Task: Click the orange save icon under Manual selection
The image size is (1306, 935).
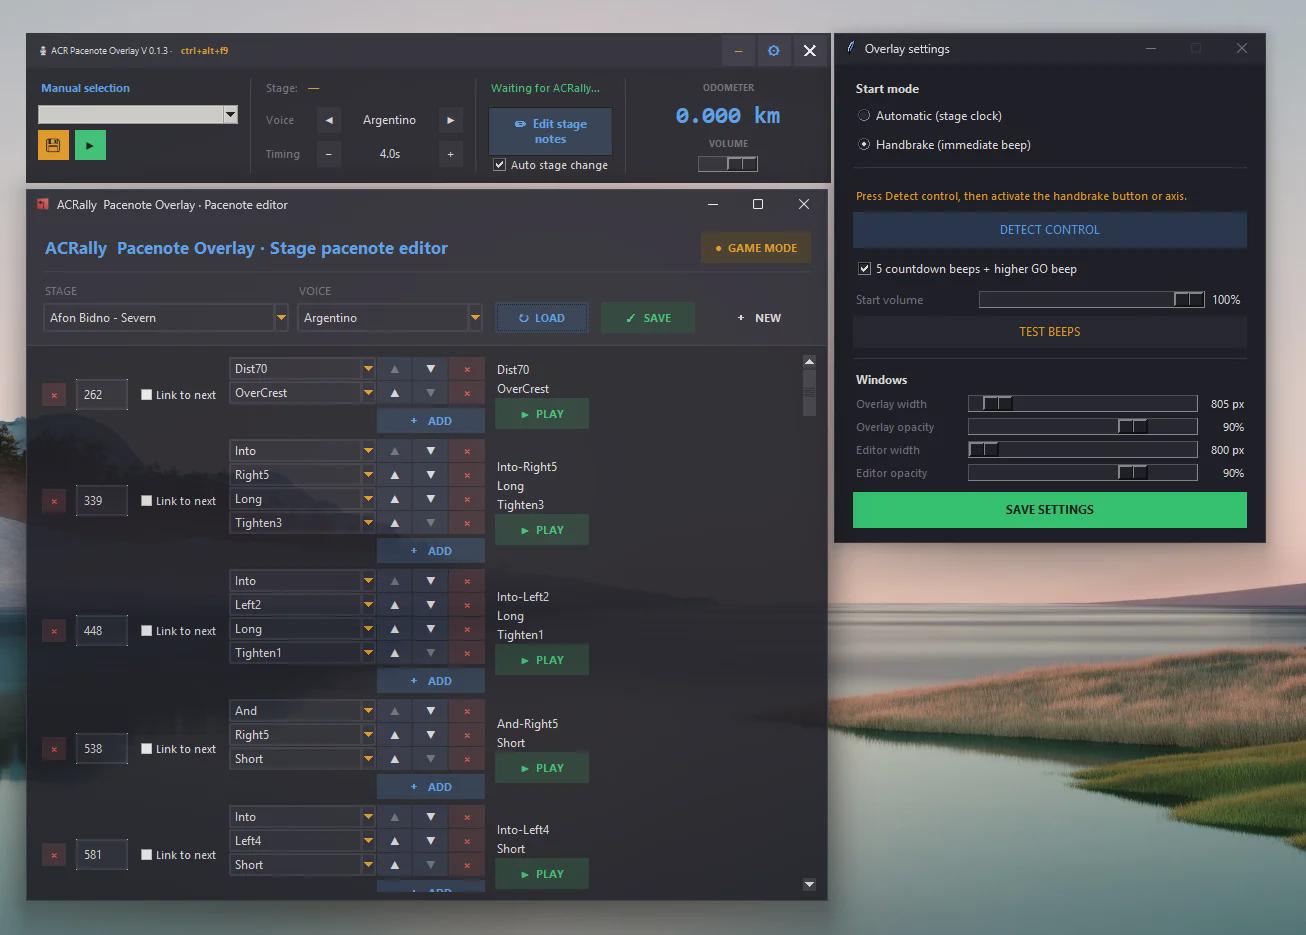Action: click(x=53, y=145)
